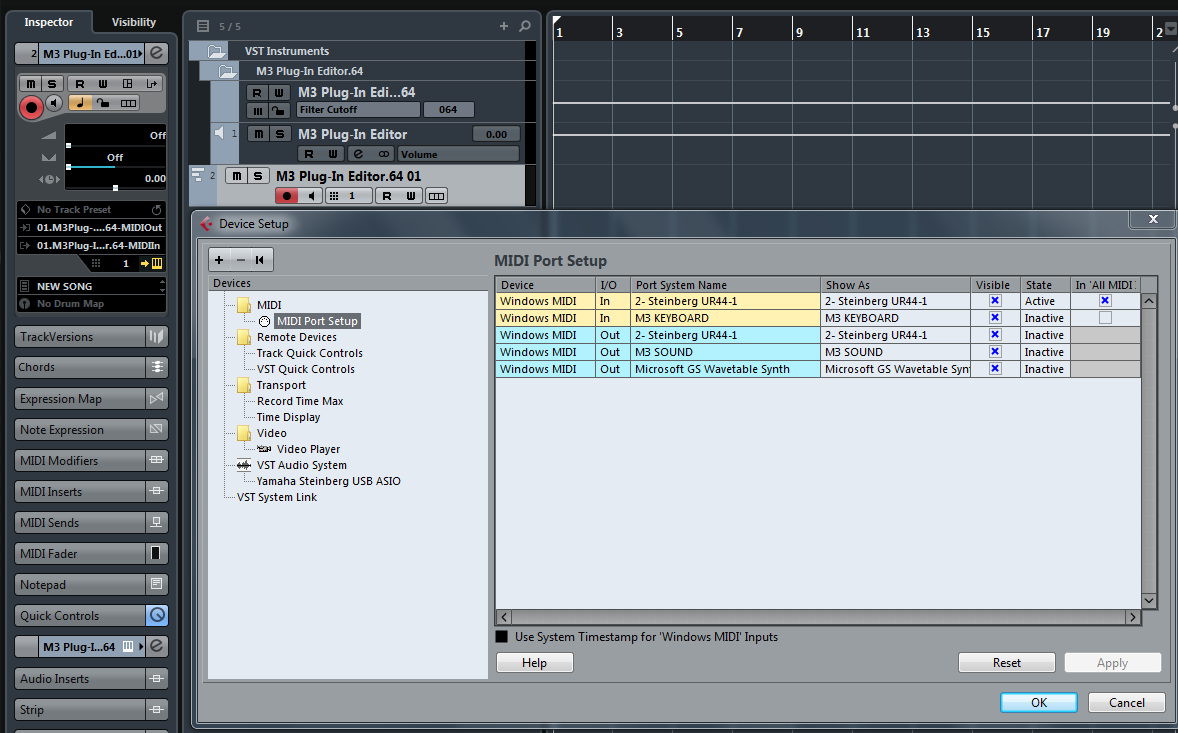Click the MIDI Fader section icon
This screenshot has width=1178, height=733.
click(x=156, y=554)
